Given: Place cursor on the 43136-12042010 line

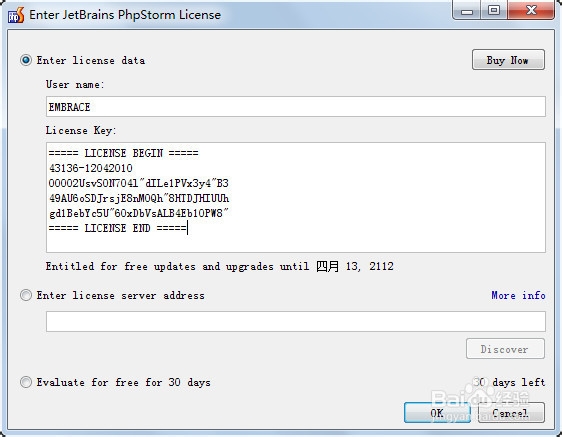Looking at the screenshot, I should pos(91,168).
